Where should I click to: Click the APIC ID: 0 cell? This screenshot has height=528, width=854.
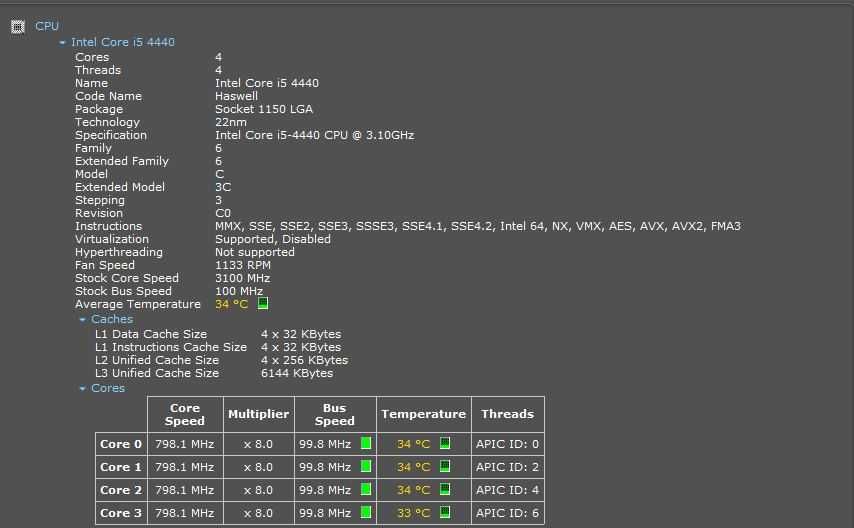tap(508, 444)
